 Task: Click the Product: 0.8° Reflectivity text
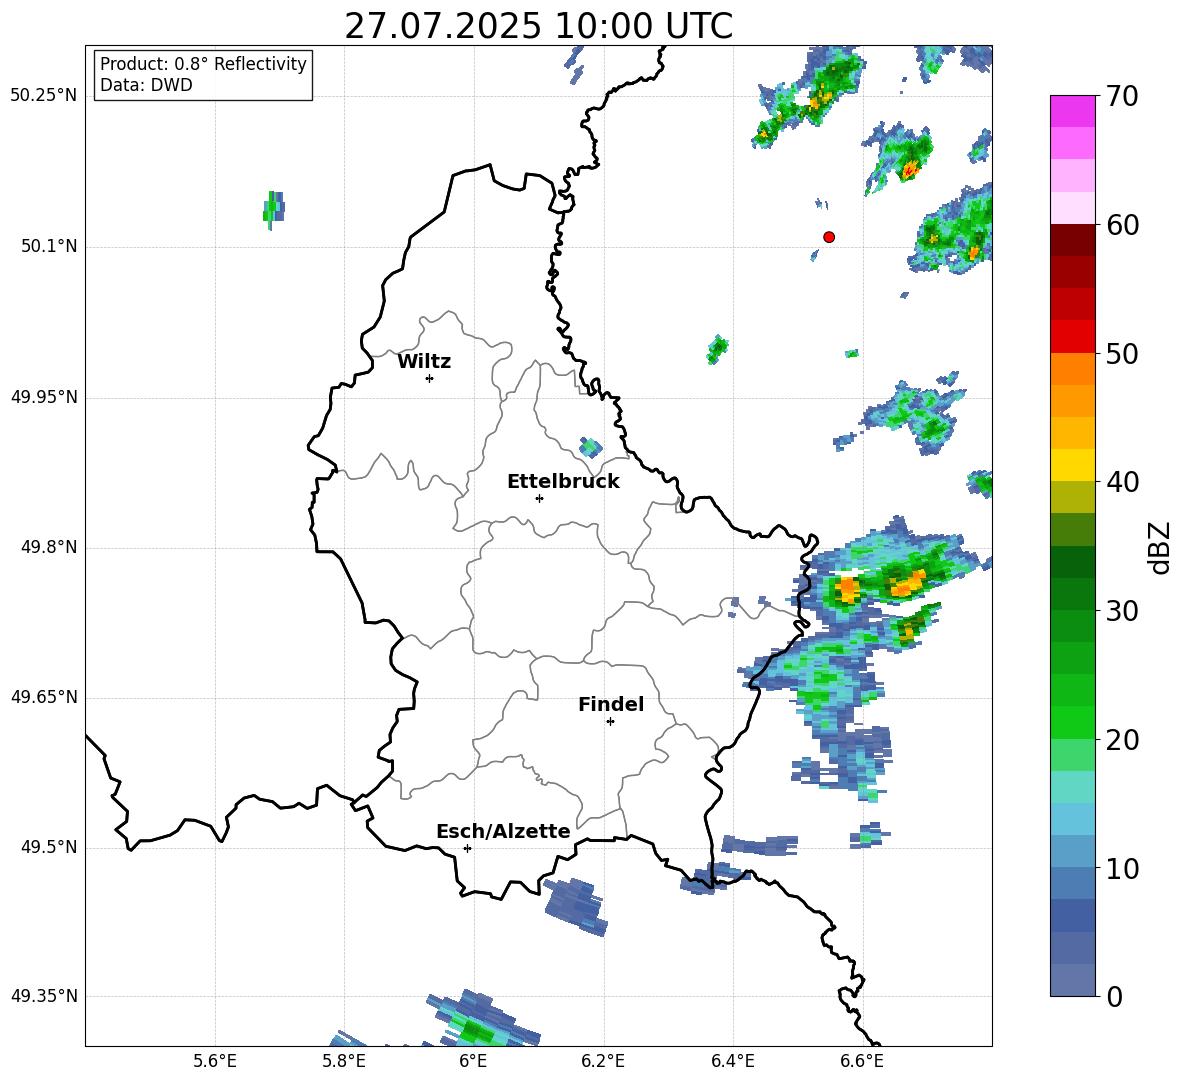203,63
